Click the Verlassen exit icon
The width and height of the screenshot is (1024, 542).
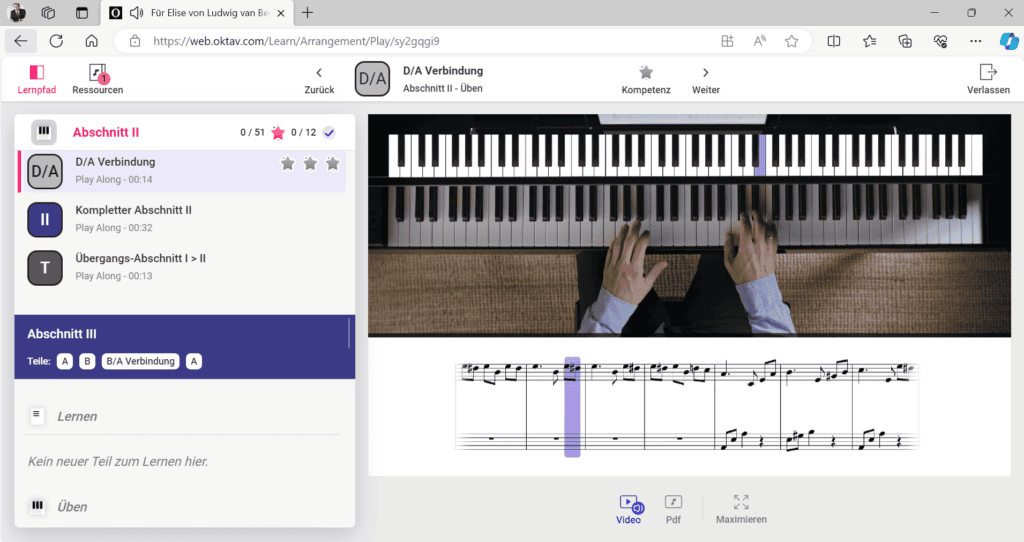(x=987, y=72)
